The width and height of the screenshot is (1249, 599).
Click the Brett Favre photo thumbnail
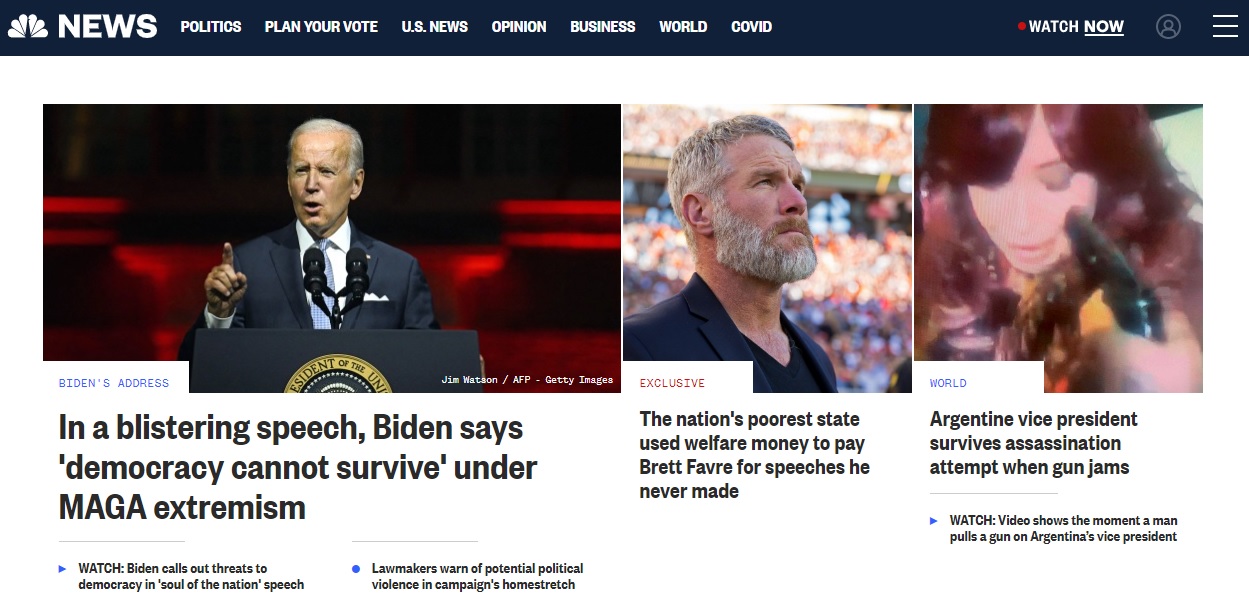click(767, 248)
